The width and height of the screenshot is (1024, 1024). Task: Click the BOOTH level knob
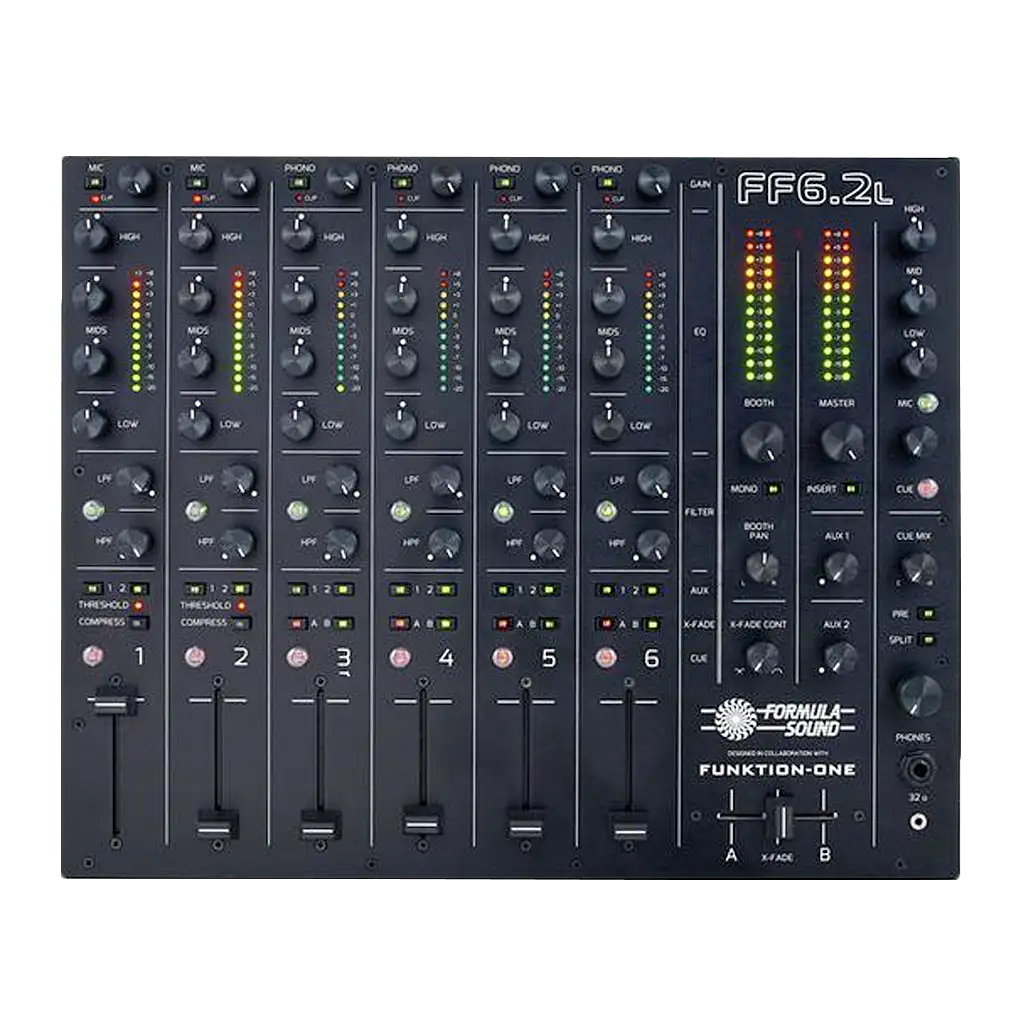point(762,441)
